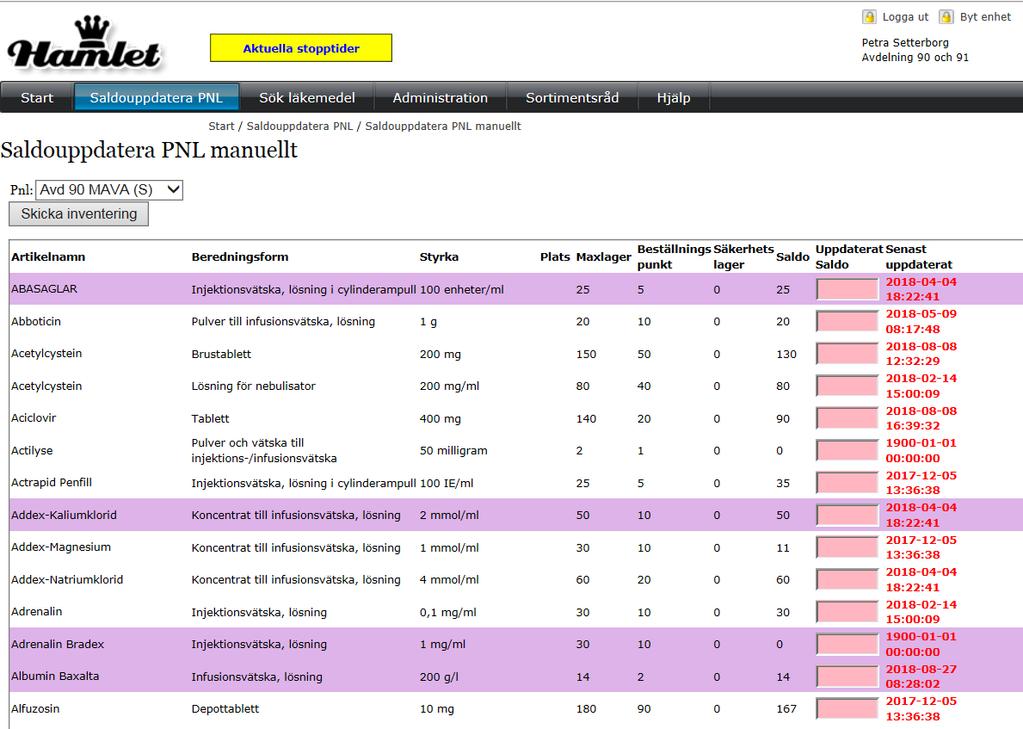Click the Hamlet crown logo

coord(84,44)
